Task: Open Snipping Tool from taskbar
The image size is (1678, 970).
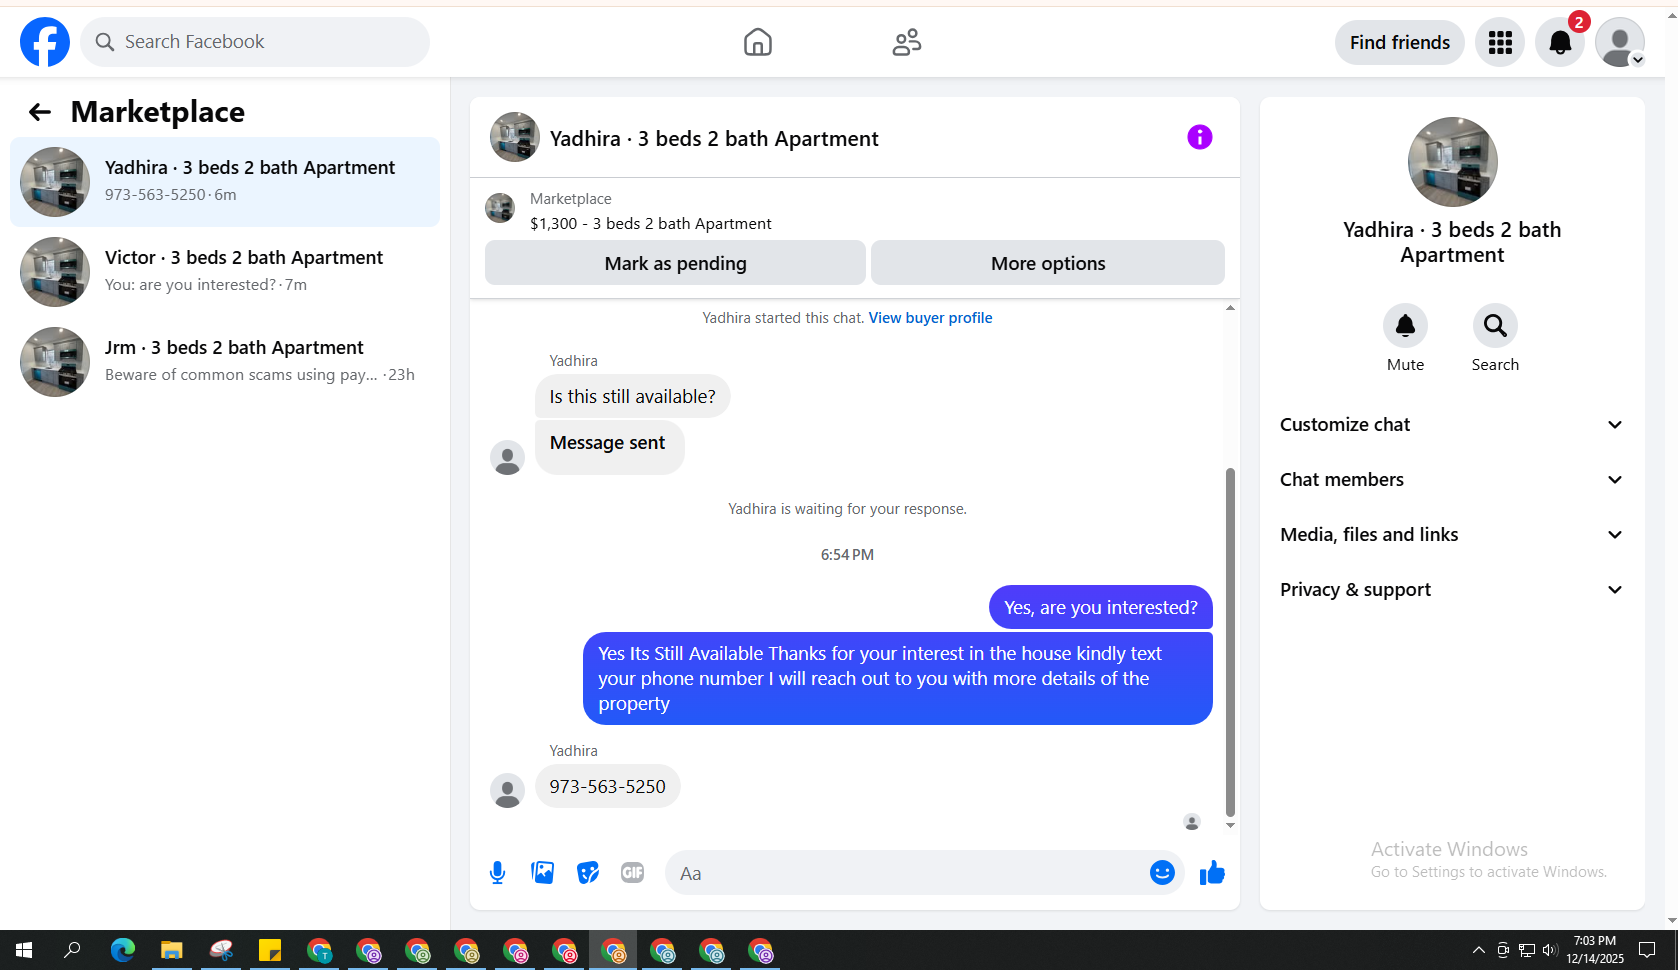Action: [221, 950]
